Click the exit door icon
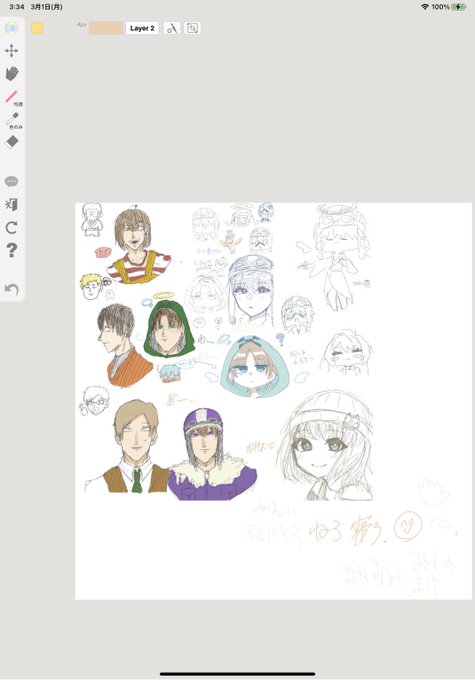Image resolution: width=475 pixels, height=680 pixels. 11,205
